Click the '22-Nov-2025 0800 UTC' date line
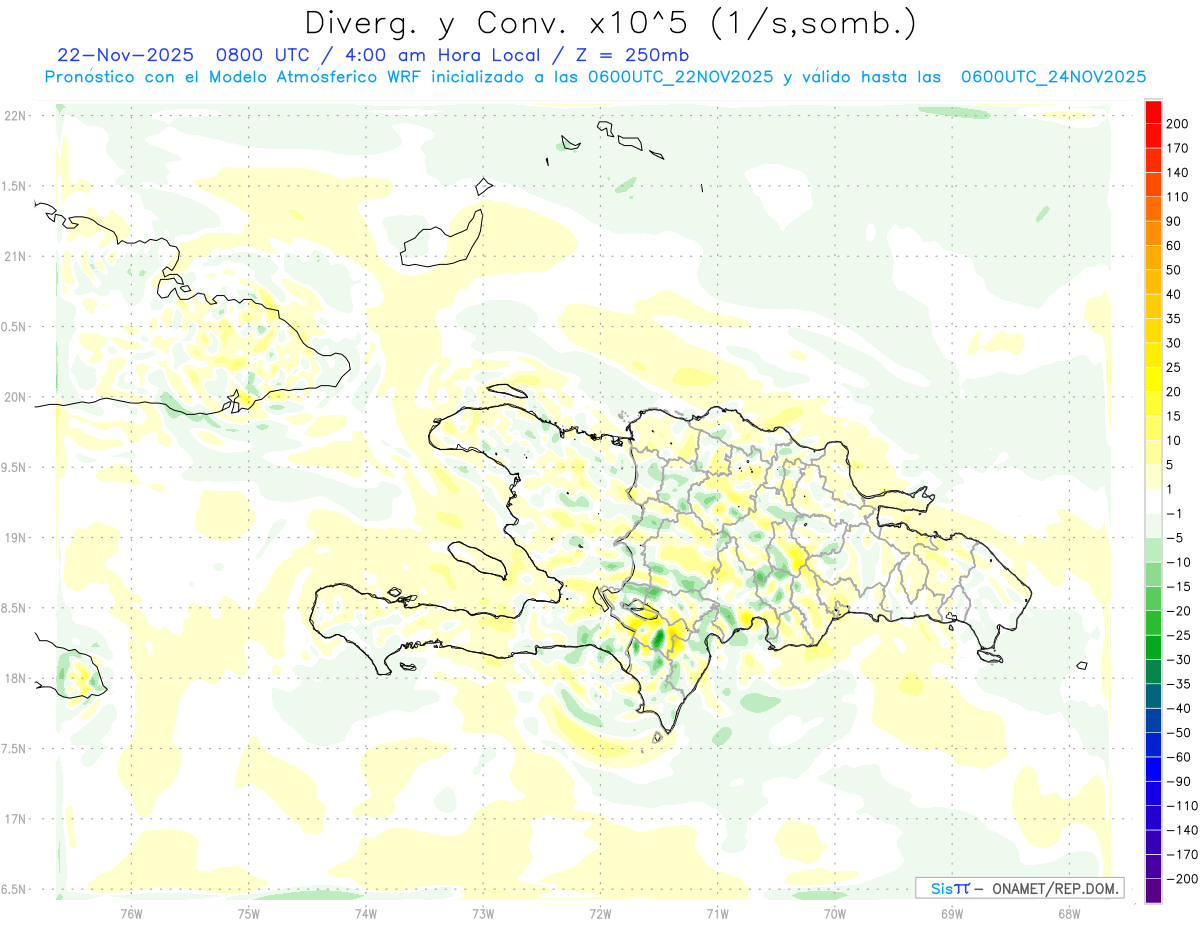Screen dimensions: 1200x927 point(373,54)
